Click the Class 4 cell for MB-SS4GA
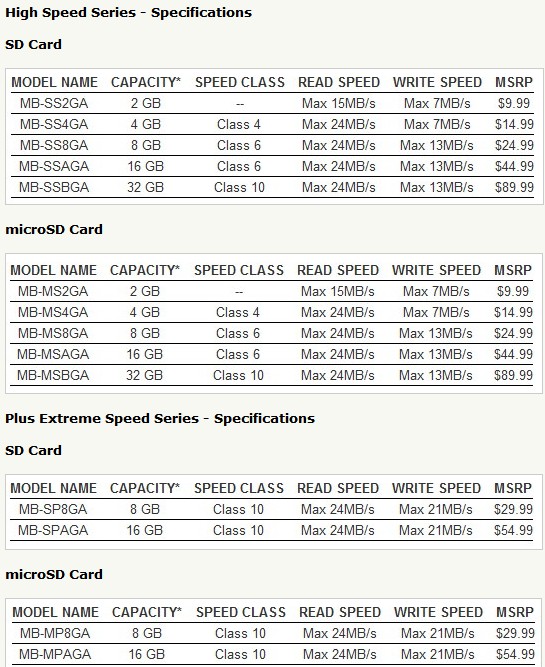545x667 pixels. point(239,124)
